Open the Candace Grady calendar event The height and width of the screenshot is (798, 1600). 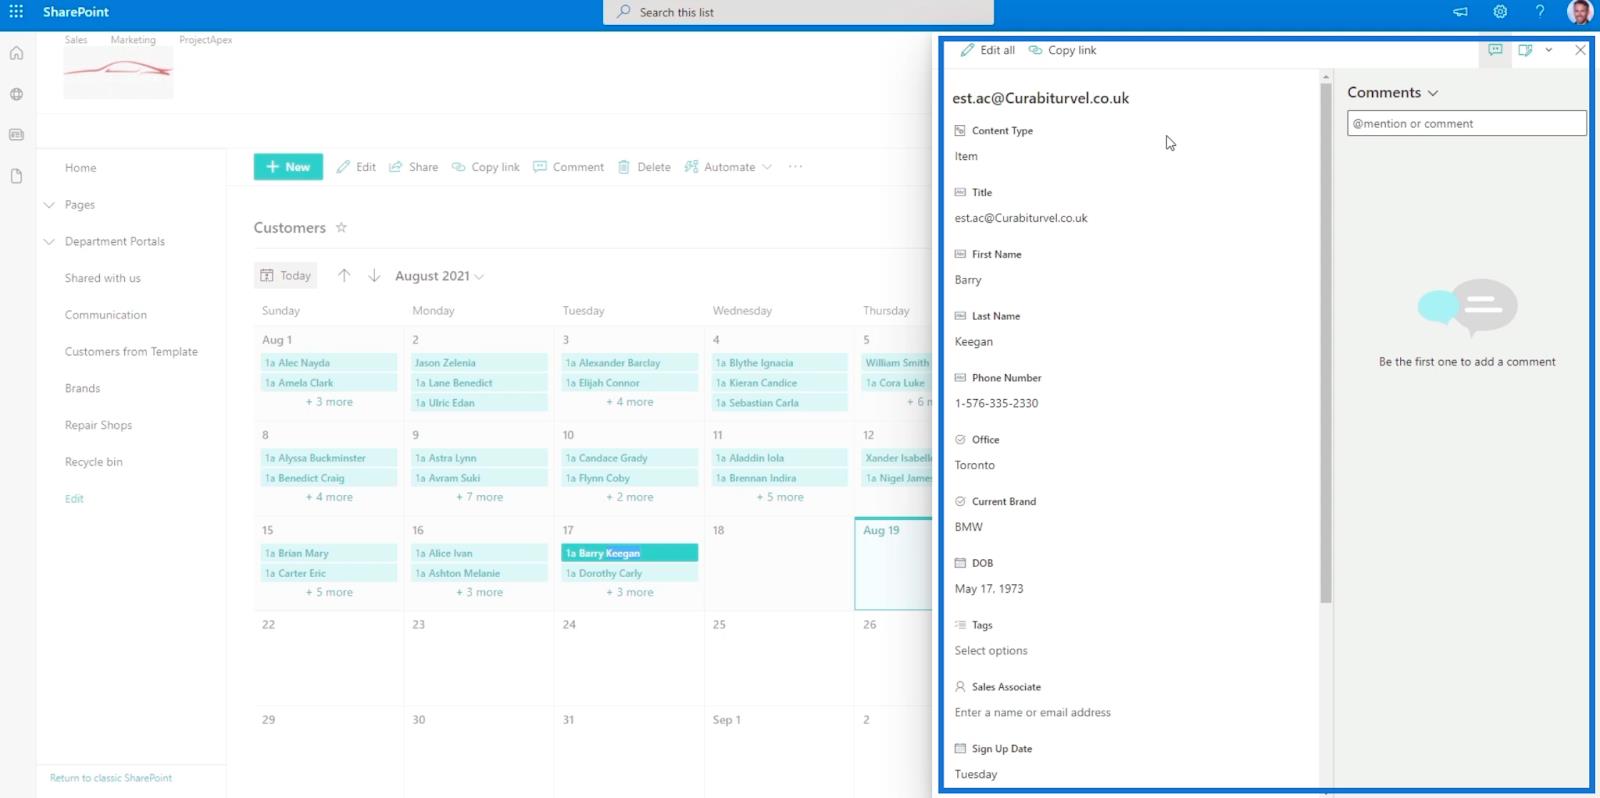[x=629, y=458]
